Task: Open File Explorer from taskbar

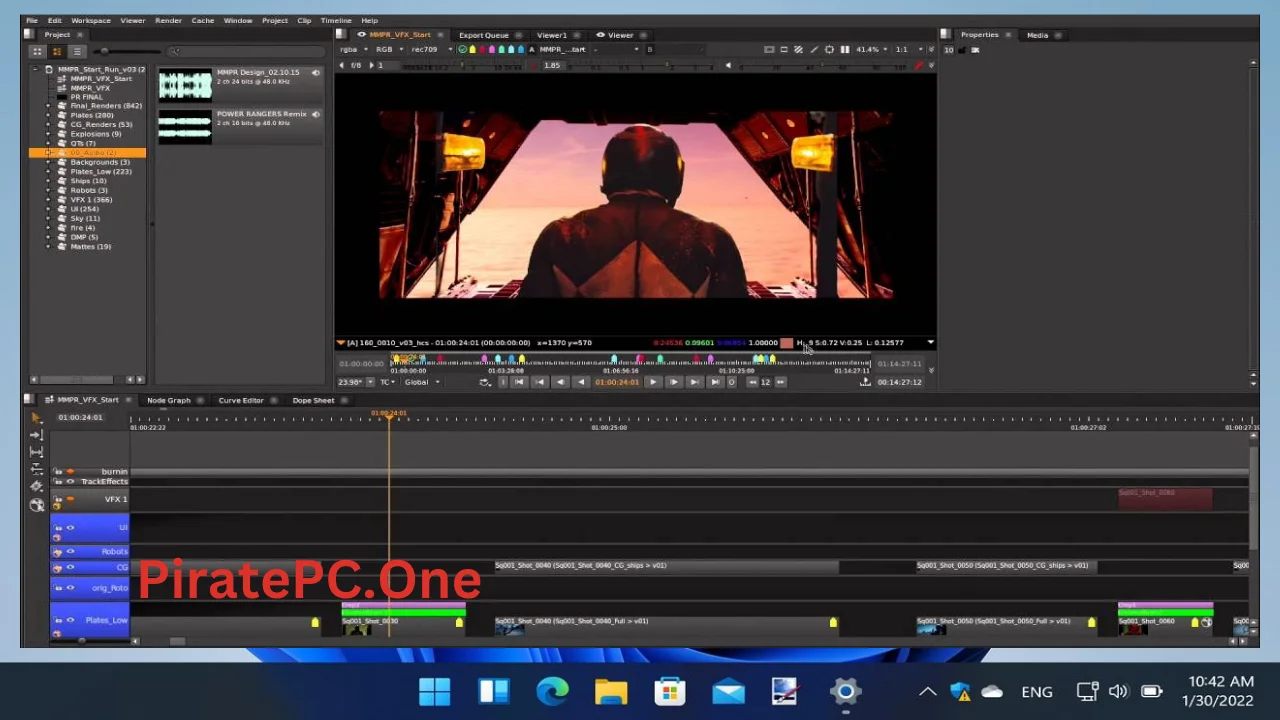Action: tap(611, 691)
